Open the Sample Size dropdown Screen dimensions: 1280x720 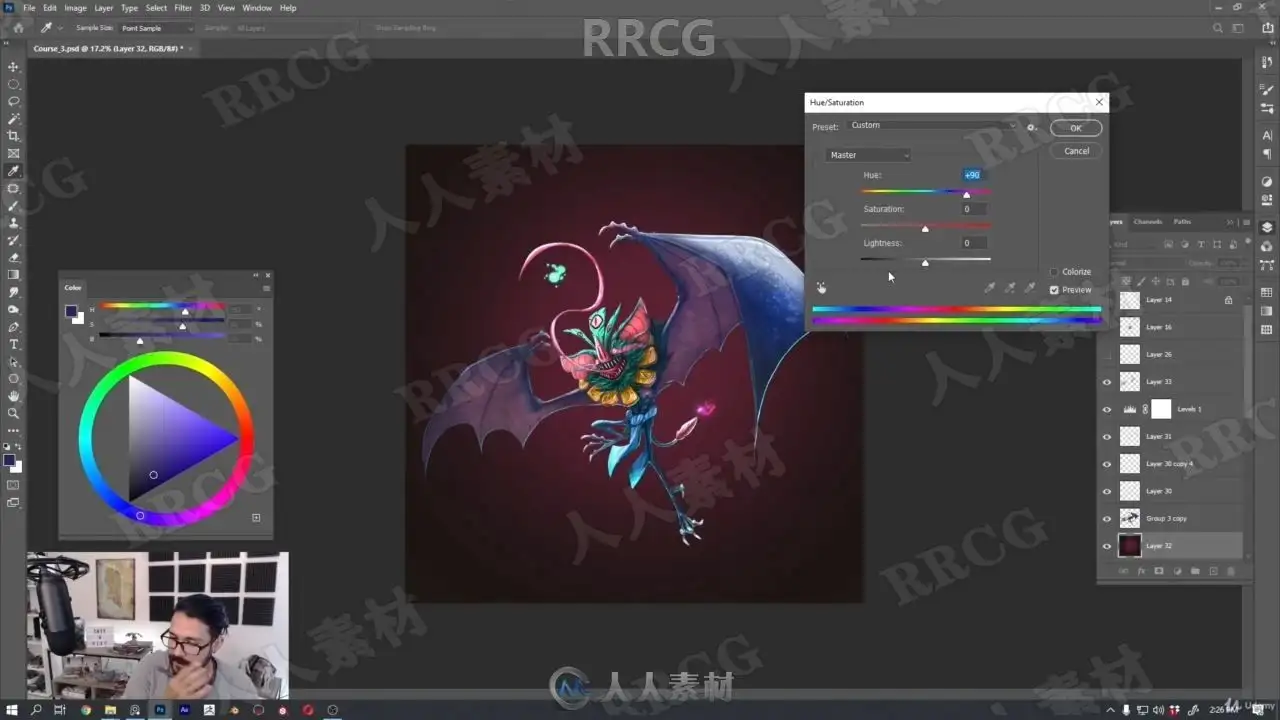point(157,28)
